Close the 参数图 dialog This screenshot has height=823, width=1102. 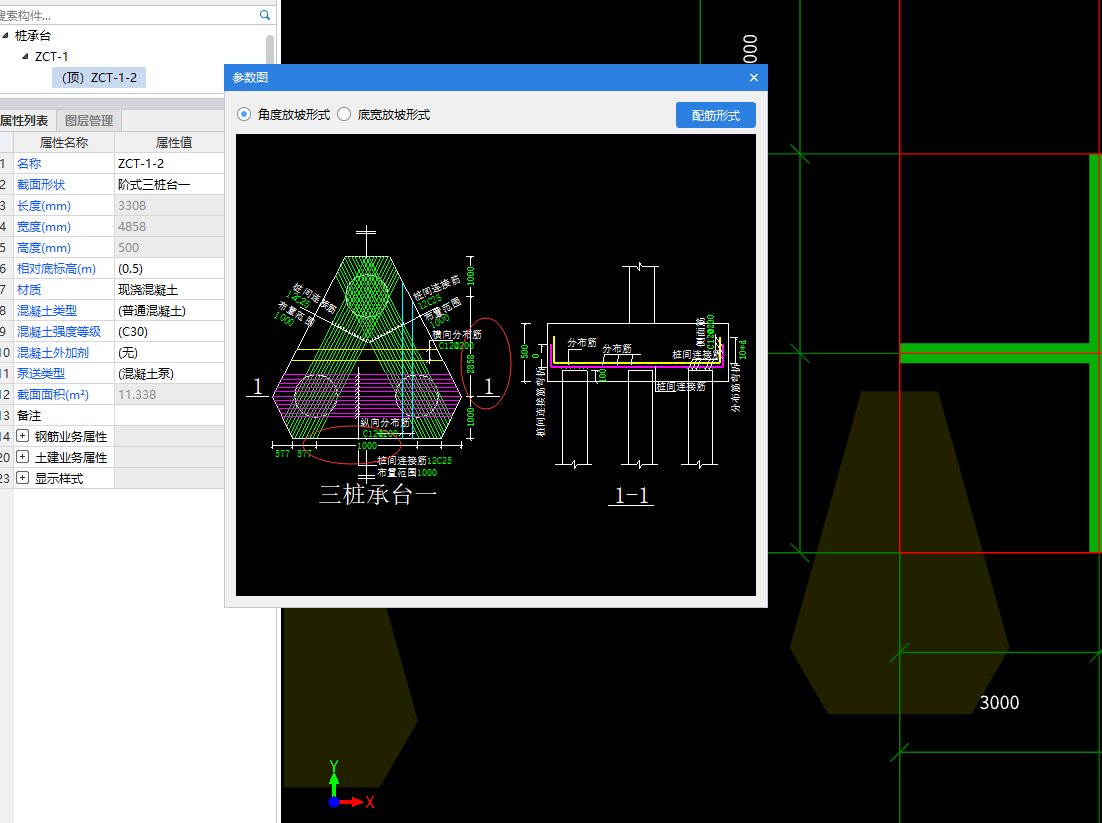click(x=753, y=77)
